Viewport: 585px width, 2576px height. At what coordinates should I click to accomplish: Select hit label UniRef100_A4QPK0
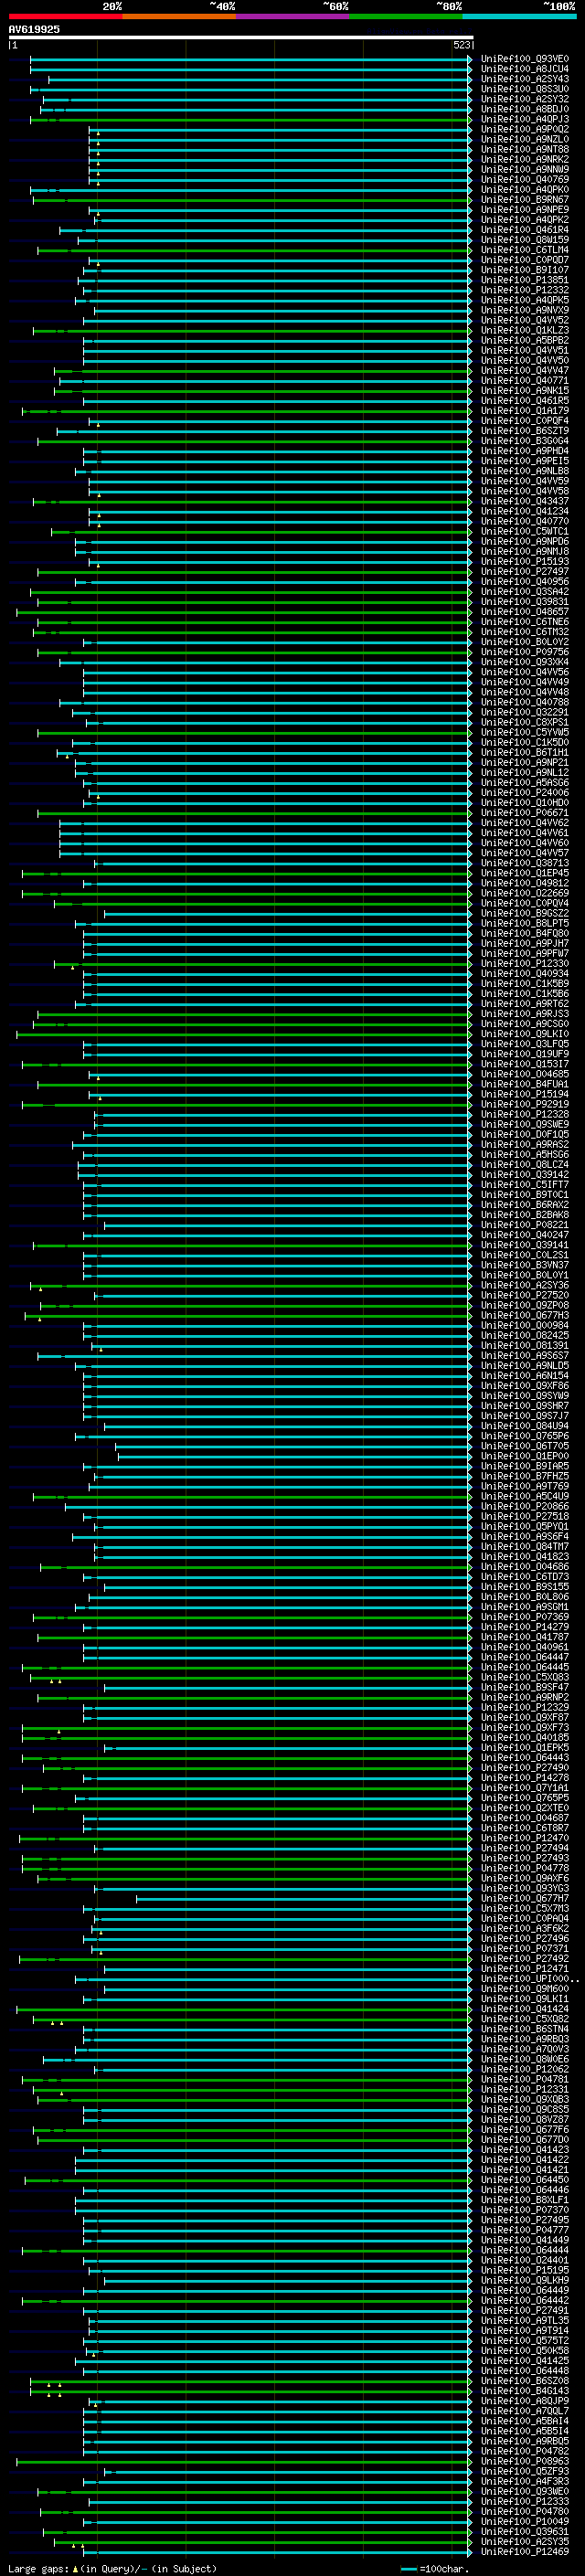click(x=525, y=189)
